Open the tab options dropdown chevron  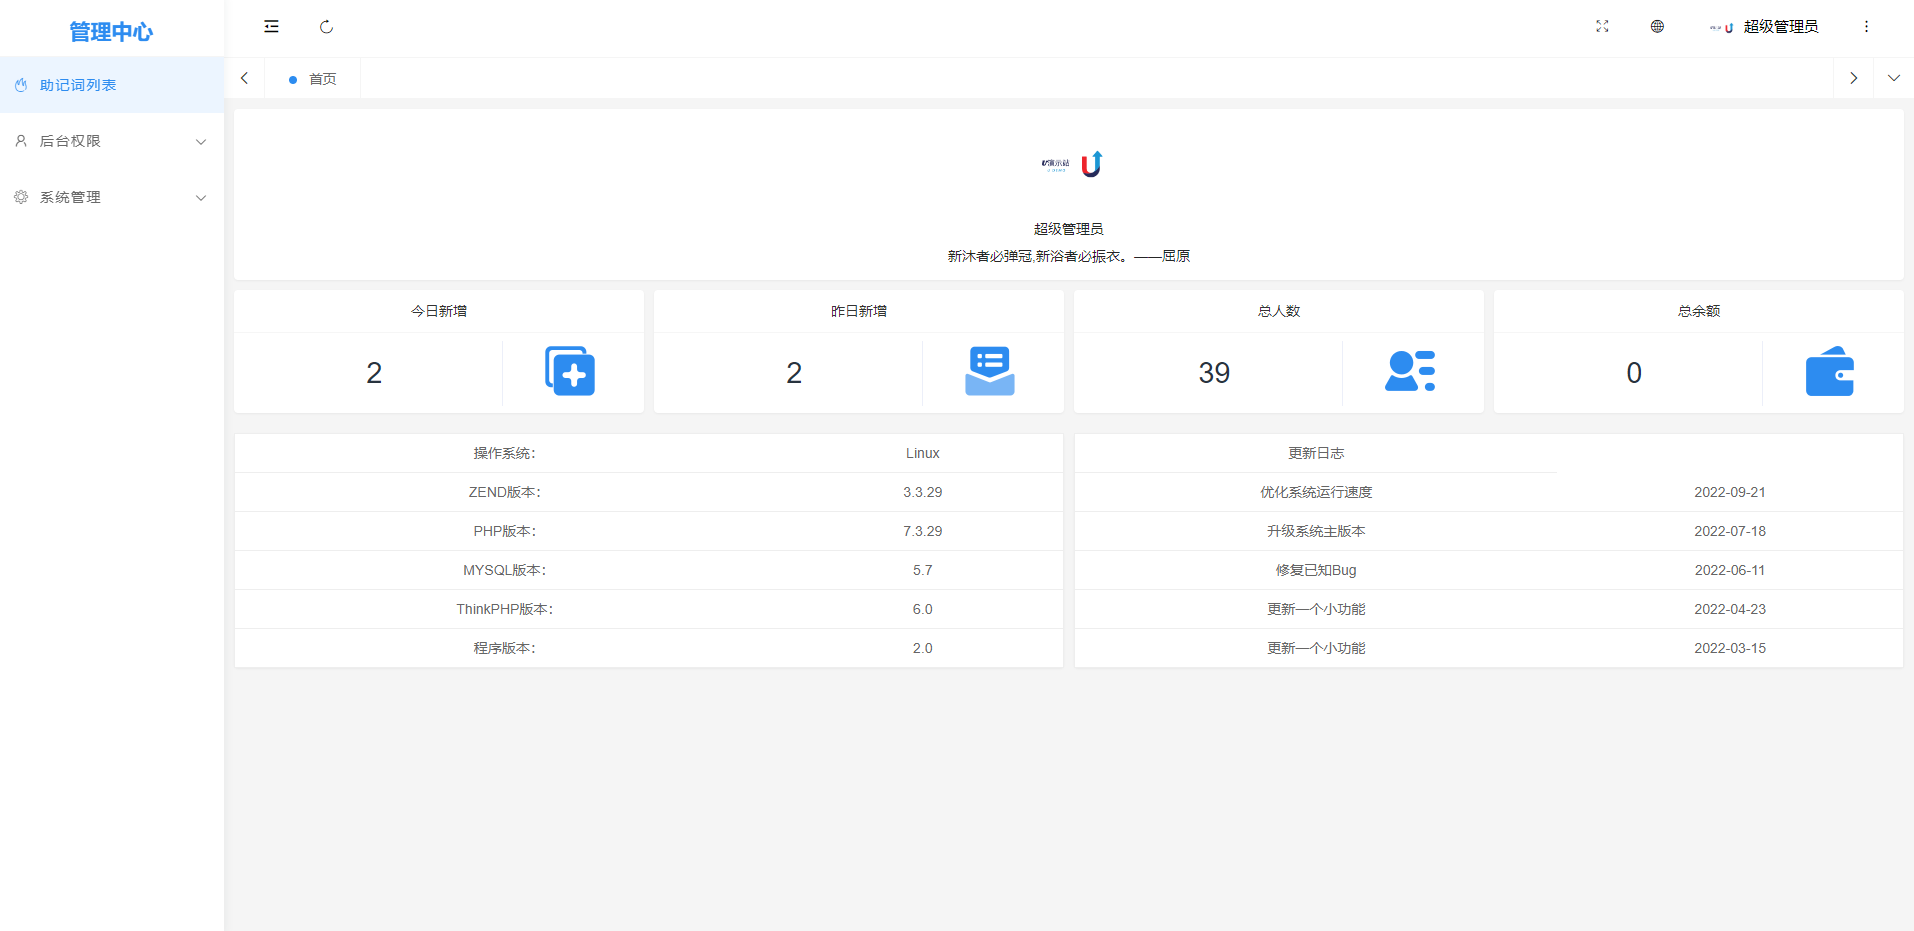pyautogui.click(x=1893, y=78)
